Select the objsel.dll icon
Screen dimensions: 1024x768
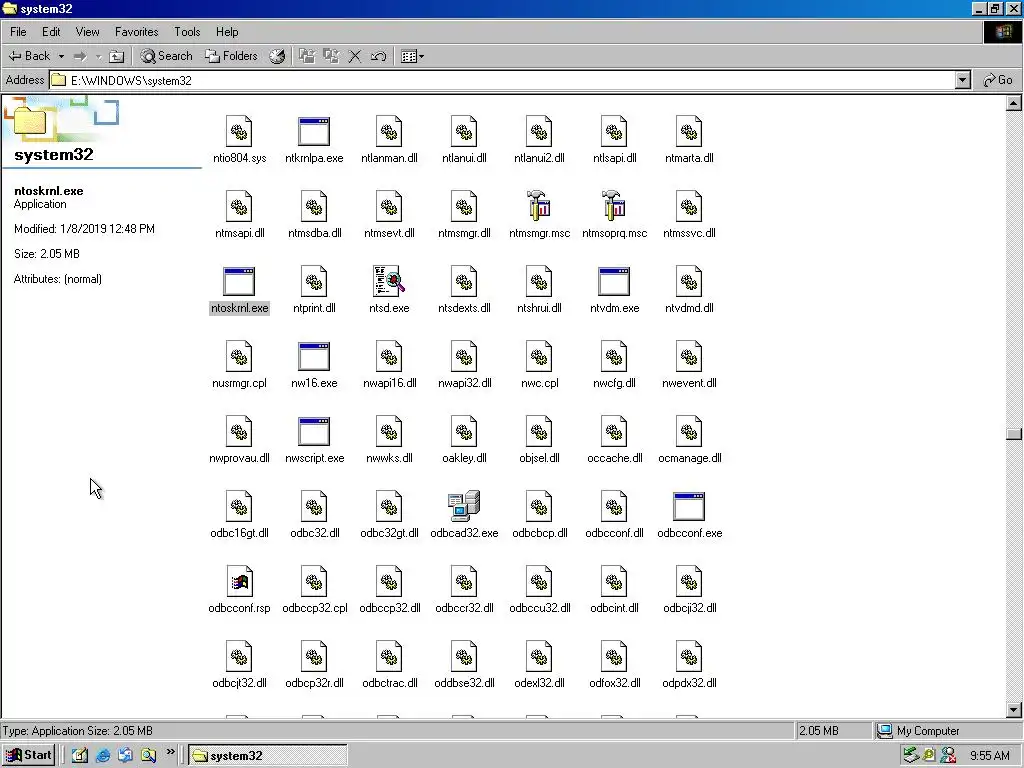coord(539,432)
